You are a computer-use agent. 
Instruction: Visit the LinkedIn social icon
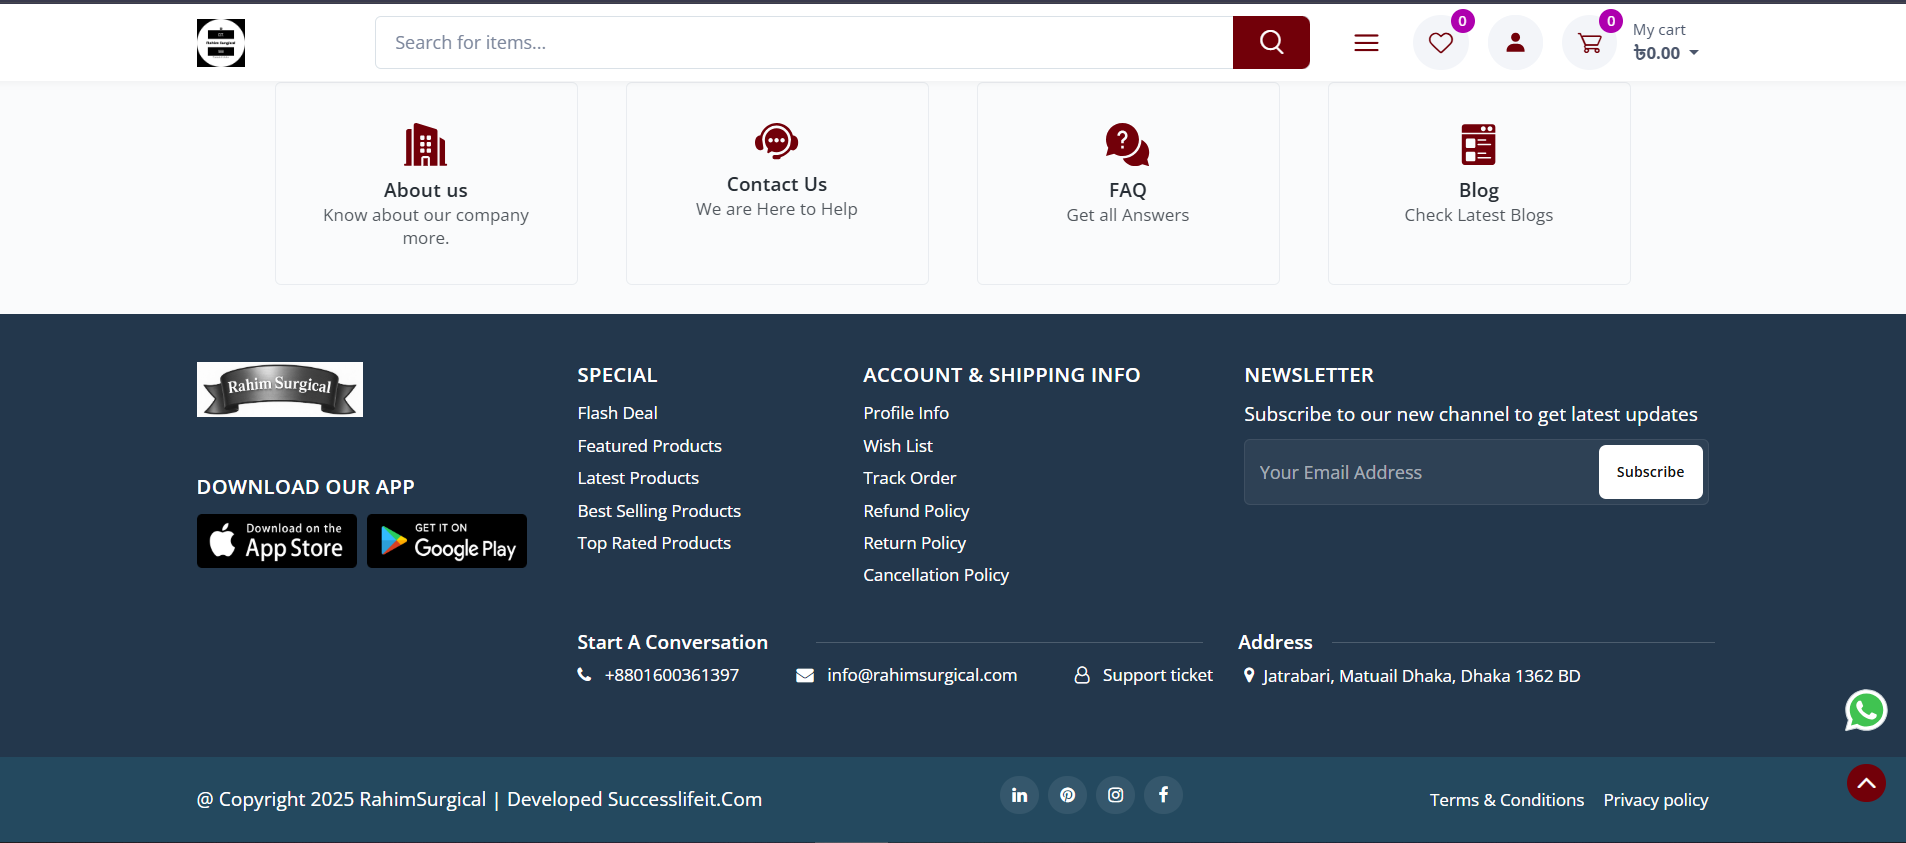1019,795
